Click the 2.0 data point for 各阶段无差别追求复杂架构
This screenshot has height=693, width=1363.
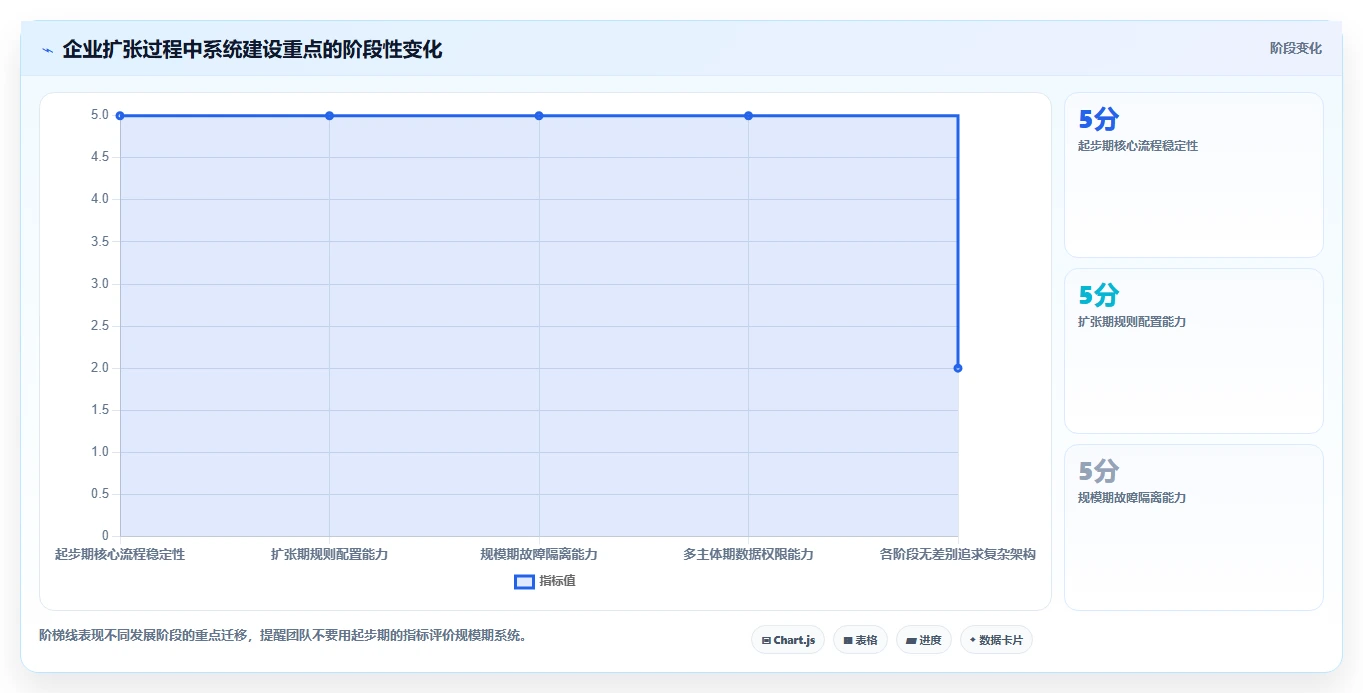click(958, 368)
